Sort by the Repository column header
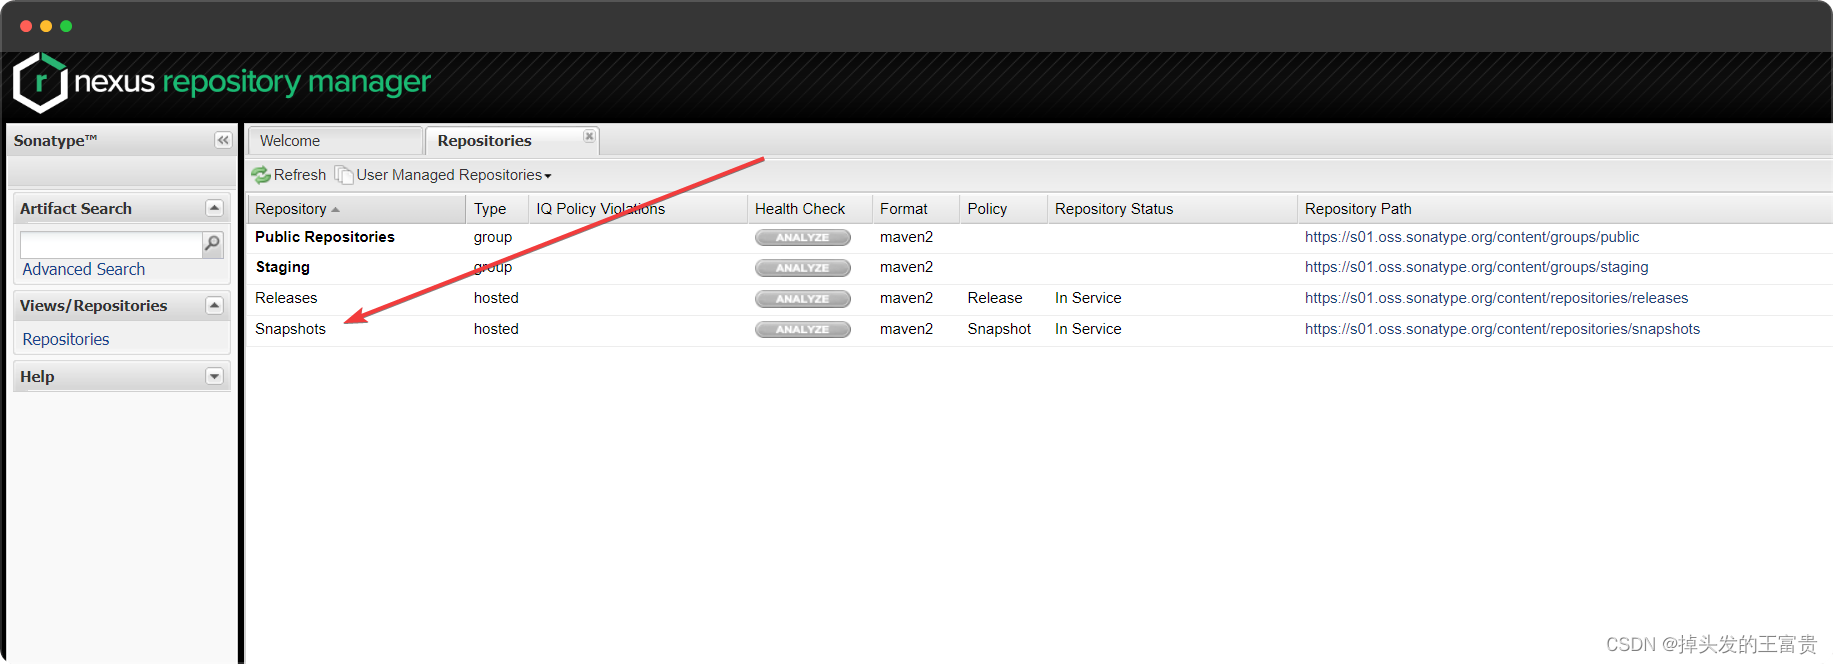This screenshot has width=1833, height=664. pos(356,209)
